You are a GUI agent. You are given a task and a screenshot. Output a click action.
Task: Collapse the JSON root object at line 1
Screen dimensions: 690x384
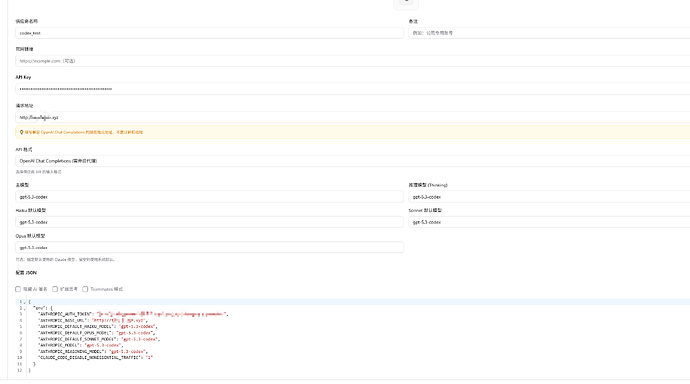point(25,302)
